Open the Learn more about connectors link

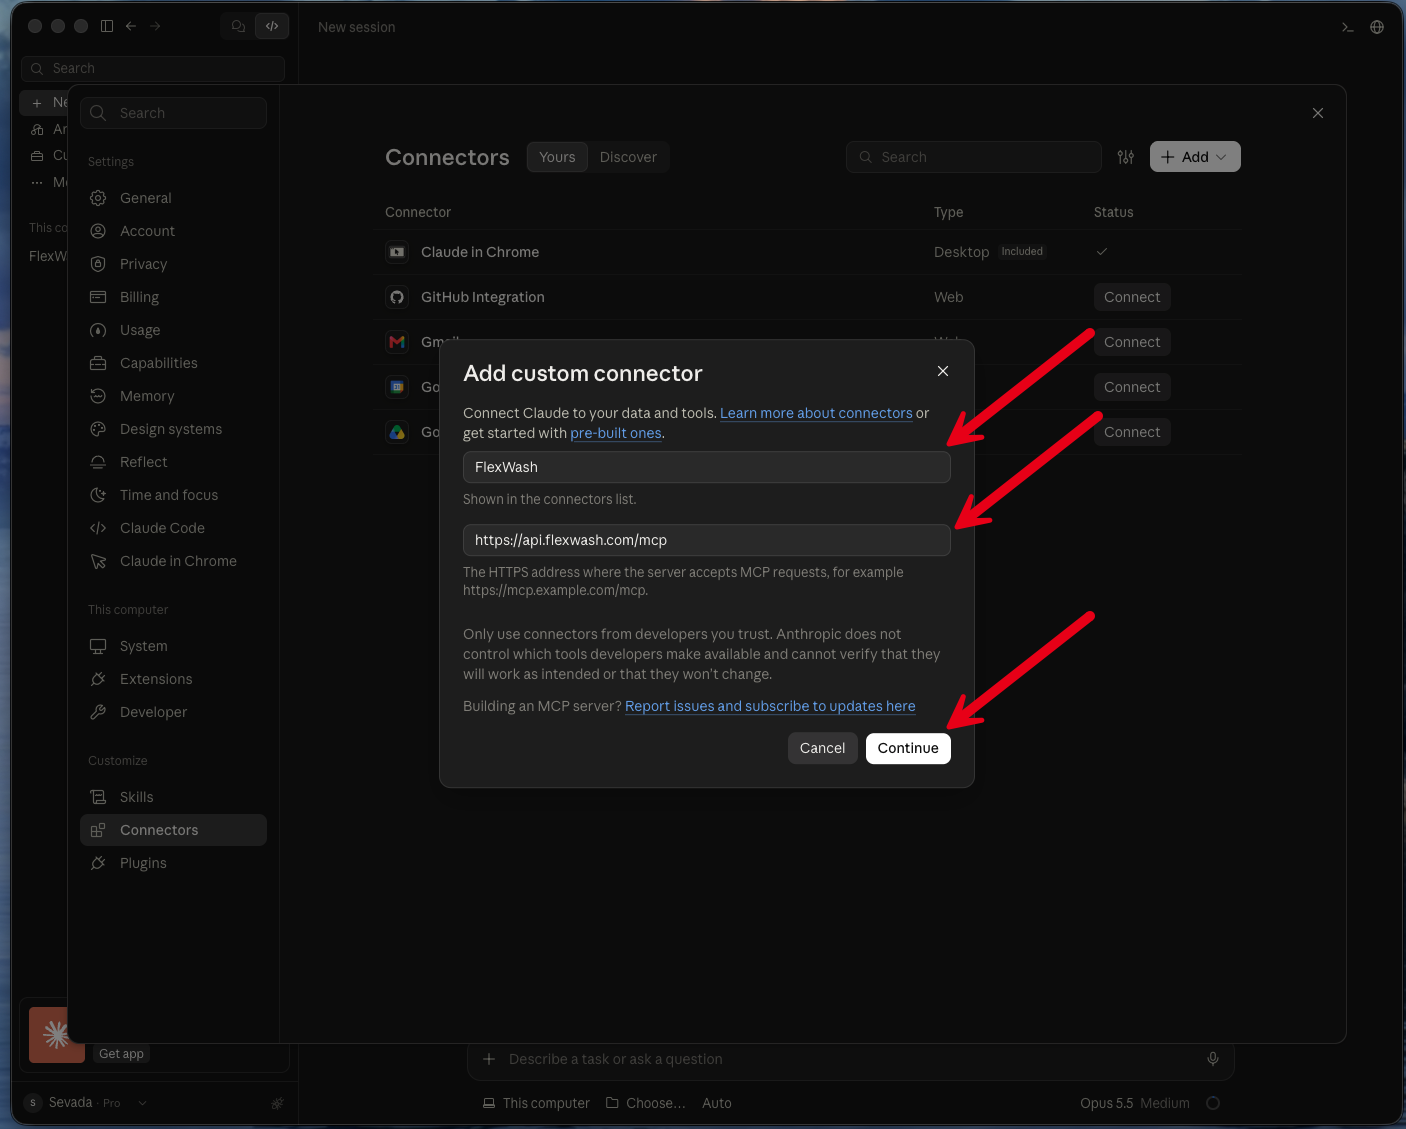point(816,413)
